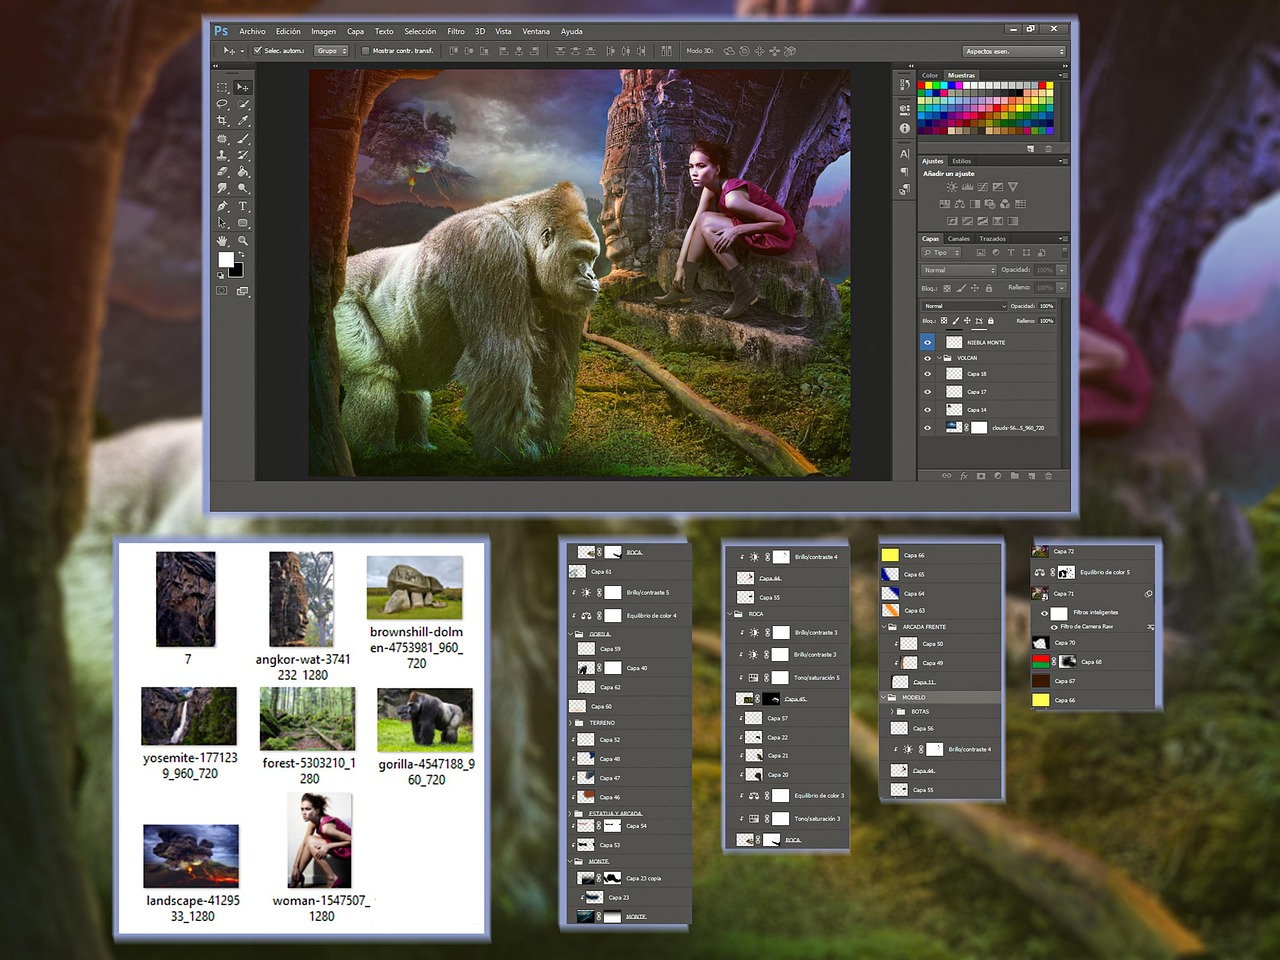1280x960 pixels.
Task: Switch to the Canales tab
Action: pyautogui.click(x=959, y=239)
